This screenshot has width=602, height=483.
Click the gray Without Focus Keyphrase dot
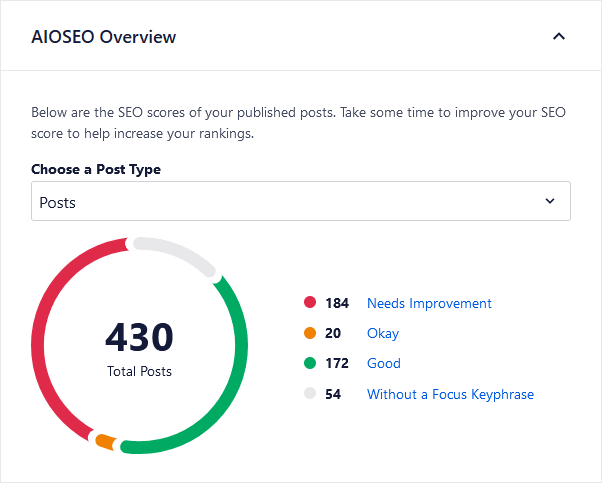310,394
